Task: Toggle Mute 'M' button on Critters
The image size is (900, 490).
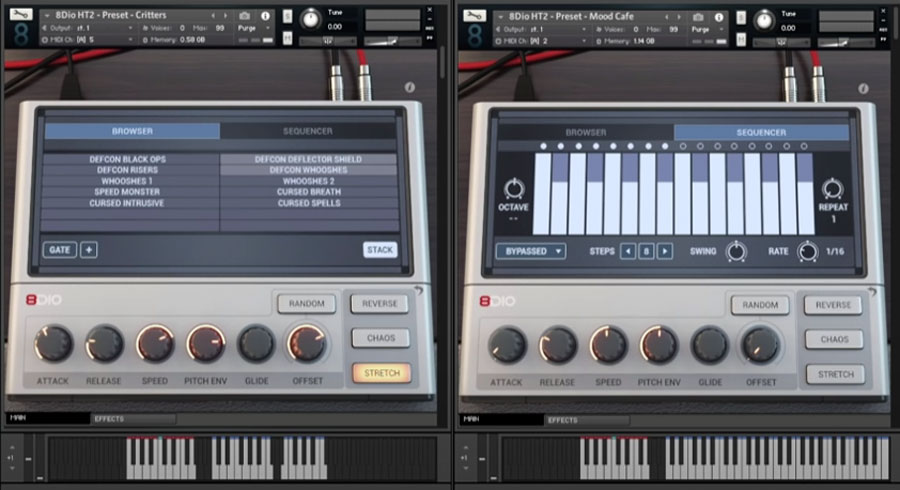Action: [x=288, y=38]
